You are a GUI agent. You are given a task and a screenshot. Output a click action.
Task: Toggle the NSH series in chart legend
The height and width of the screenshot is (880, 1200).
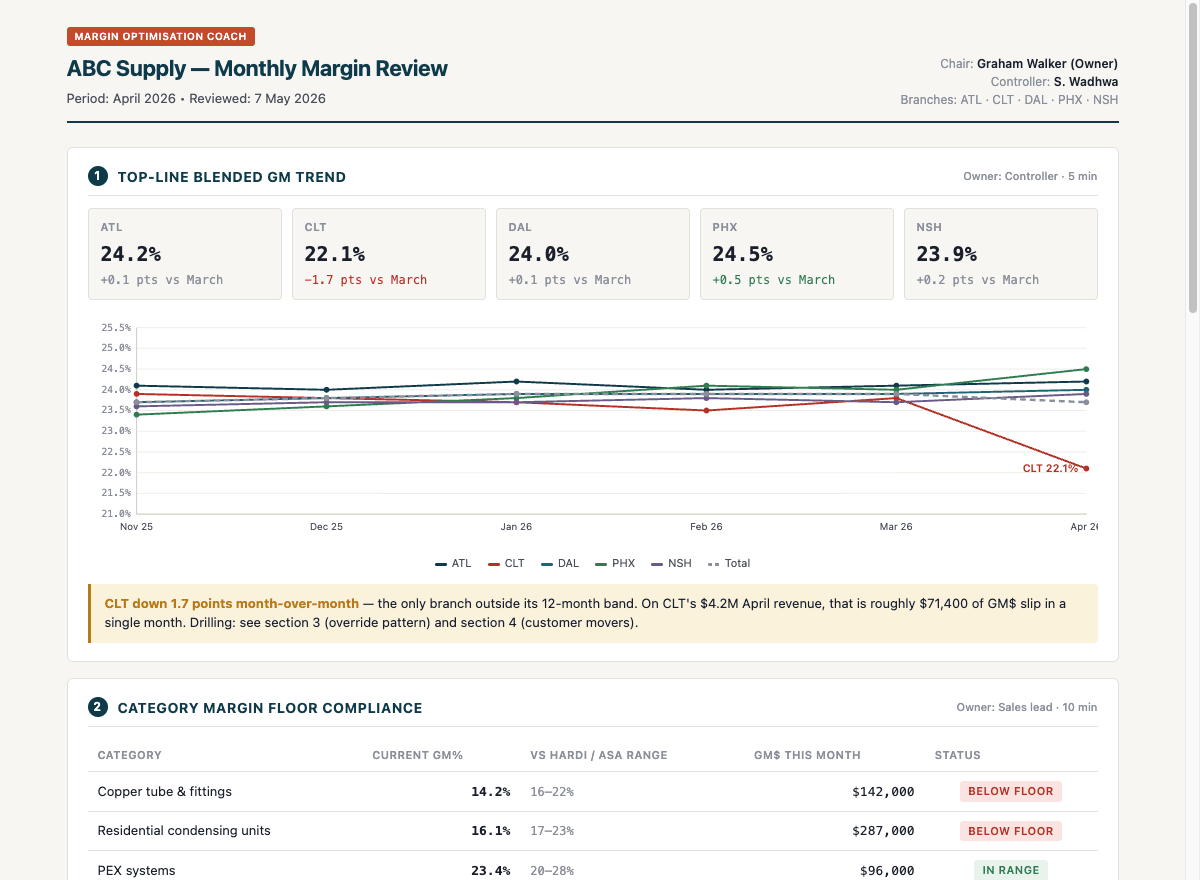[x=672, y=564]
